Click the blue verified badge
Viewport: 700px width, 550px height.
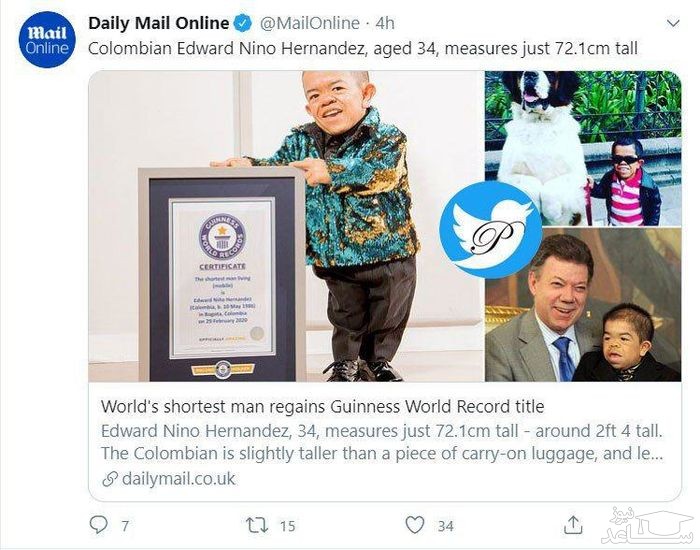[x=244, y=22]
